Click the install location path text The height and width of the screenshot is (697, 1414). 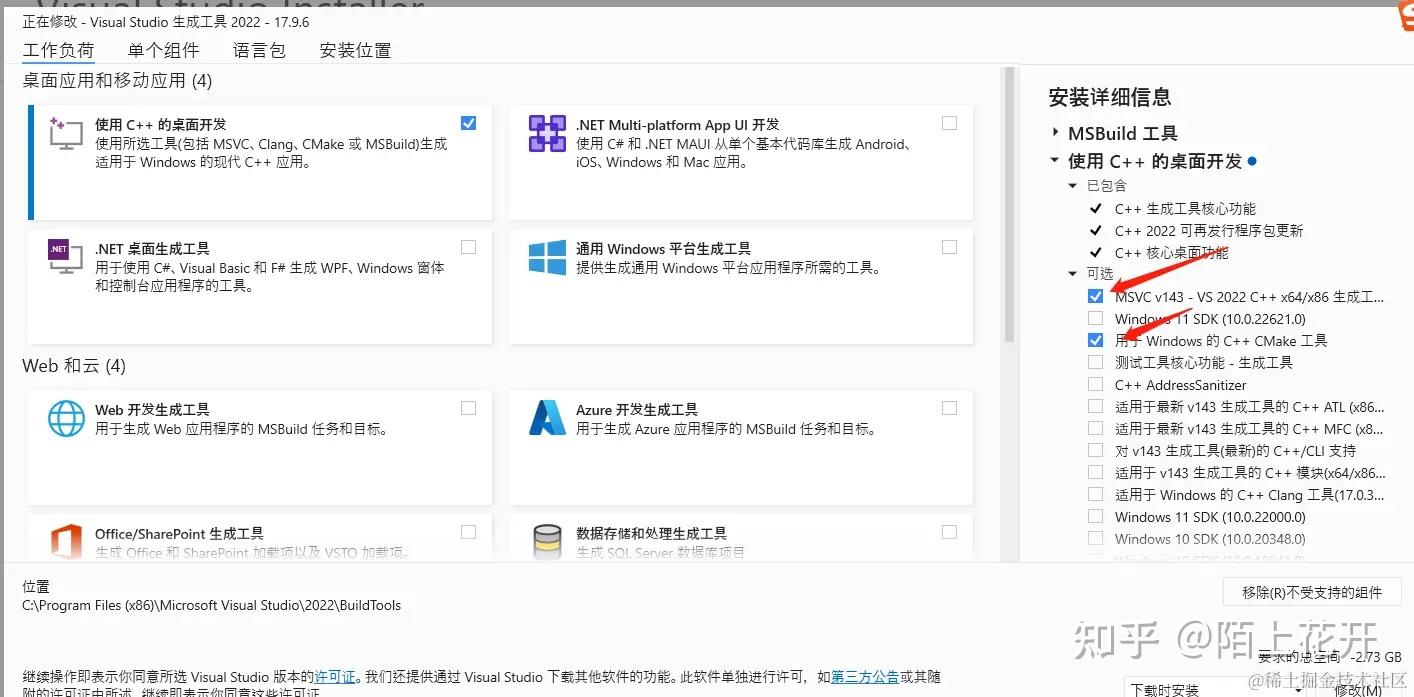212,605
